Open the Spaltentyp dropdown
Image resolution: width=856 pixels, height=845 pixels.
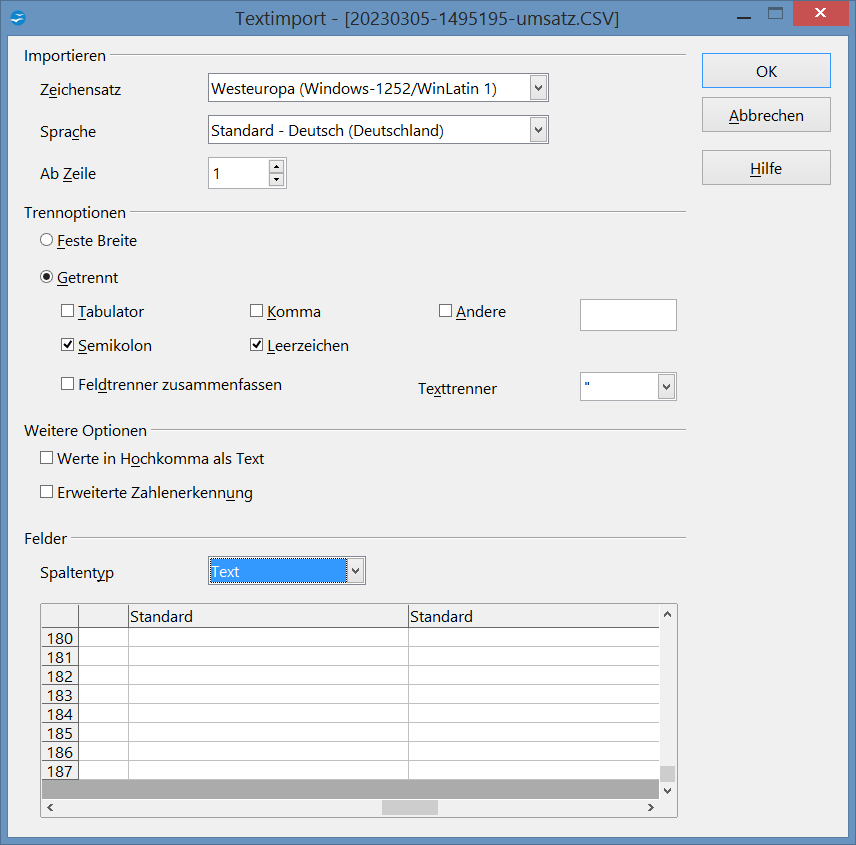pyautogui.click(x=355, y=571)
